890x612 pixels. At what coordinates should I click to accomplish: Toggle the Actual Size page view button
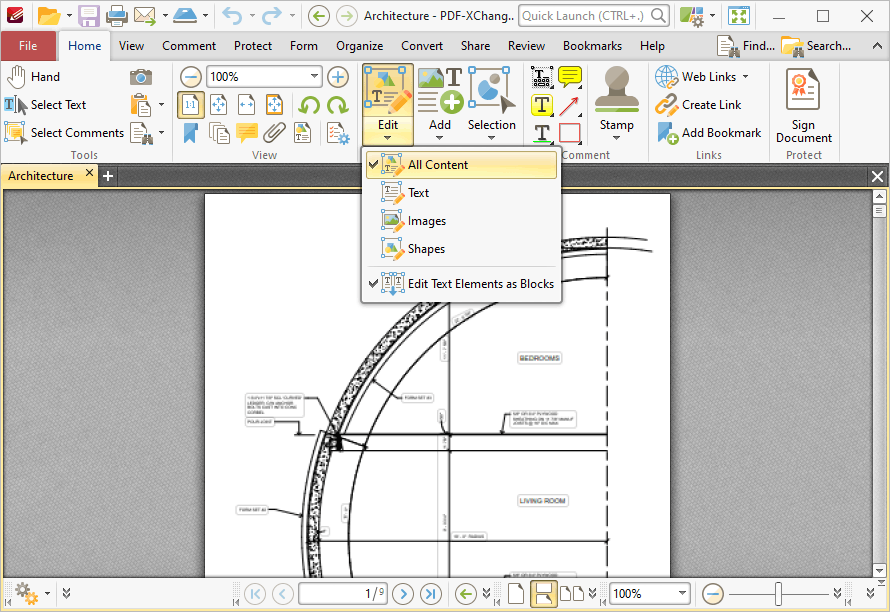(x=190, y=105)
